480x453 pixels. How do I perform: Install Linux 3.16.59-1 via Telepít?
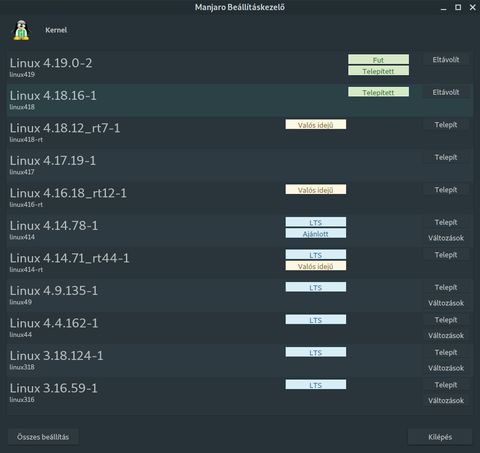(x=446, y=385)
